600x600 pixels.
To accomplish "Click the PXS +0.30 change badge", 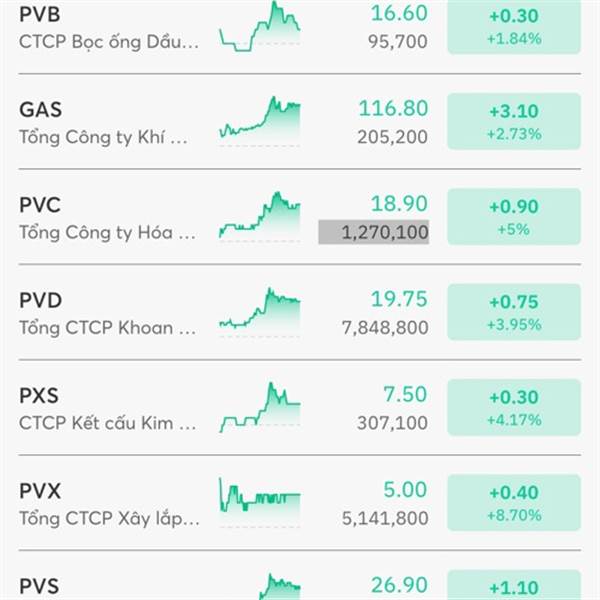I will pyautogui.click(x=514, y=407).
